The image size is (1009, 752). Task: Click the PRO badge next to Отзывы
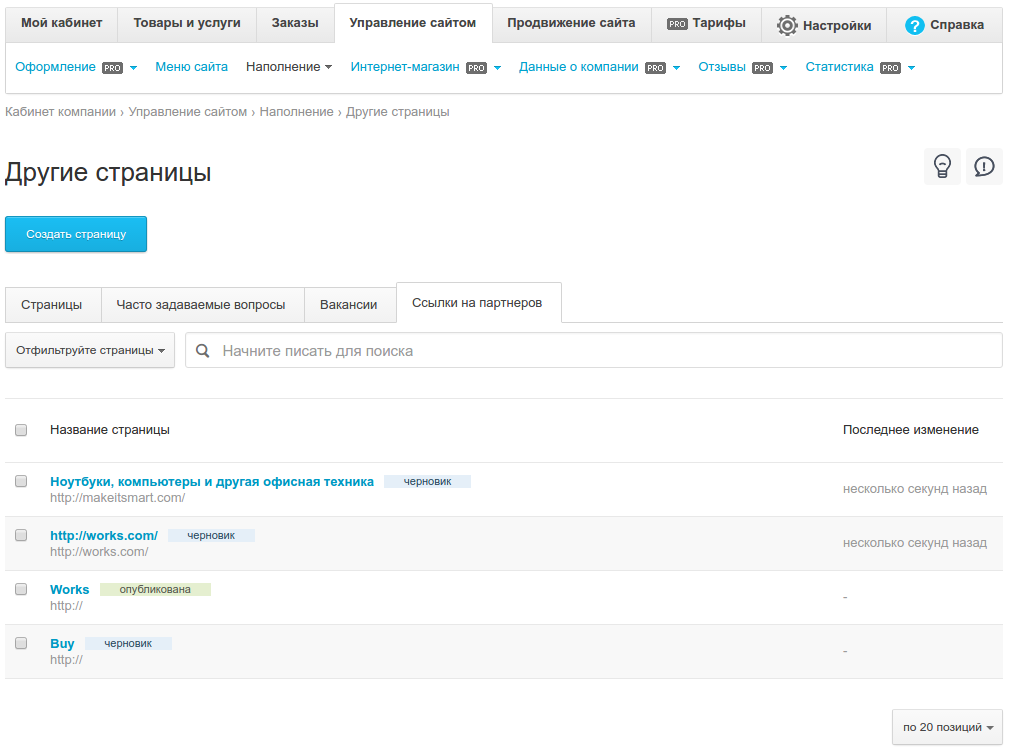(762, 68)
